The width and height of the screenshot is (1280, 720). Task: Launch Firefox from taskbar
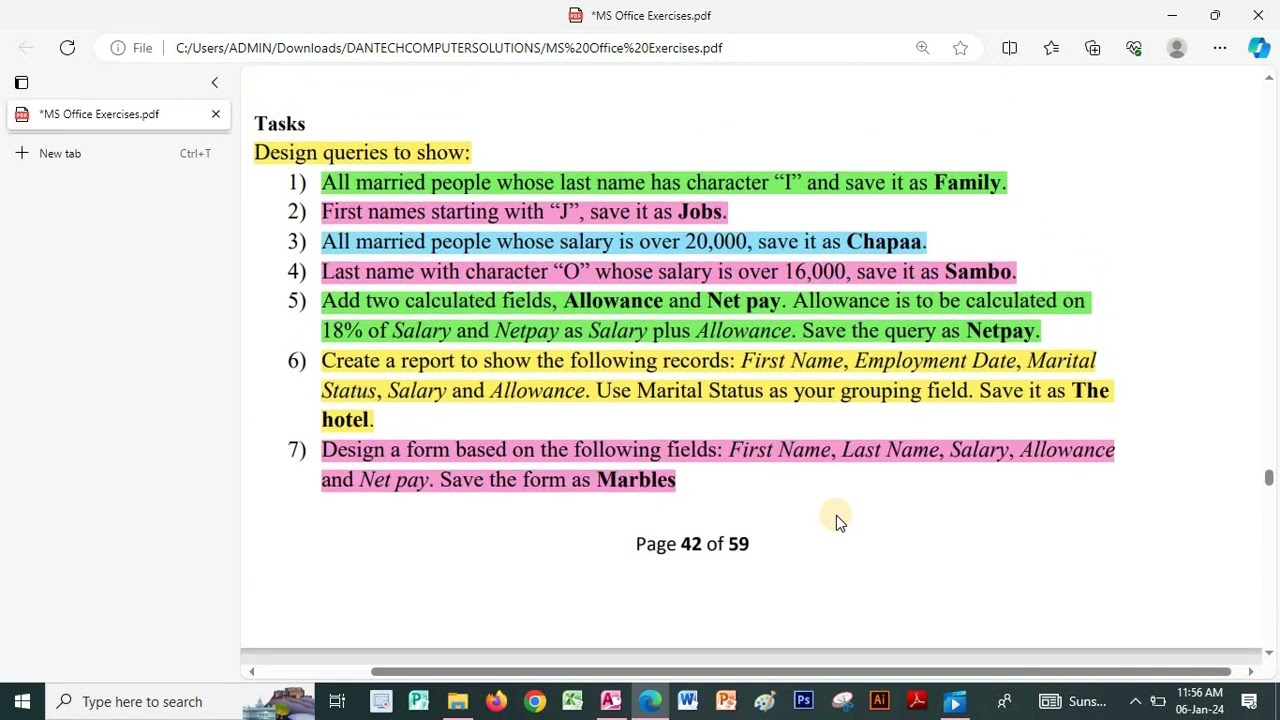[x=496, y=702]
